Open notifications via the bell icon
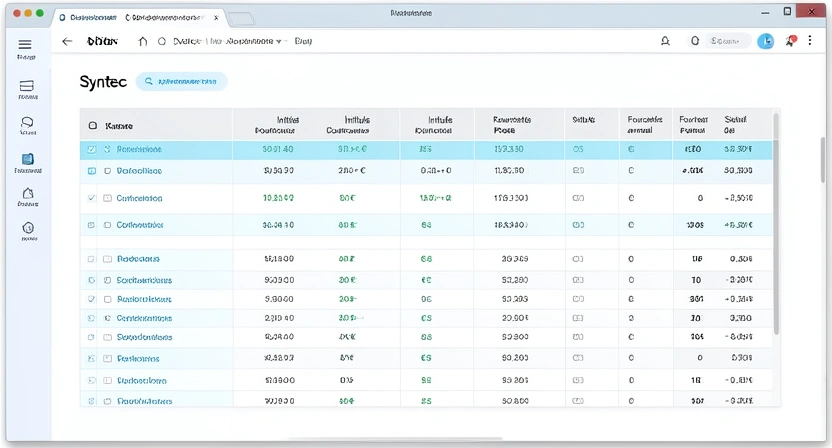 tap(665, 42)
